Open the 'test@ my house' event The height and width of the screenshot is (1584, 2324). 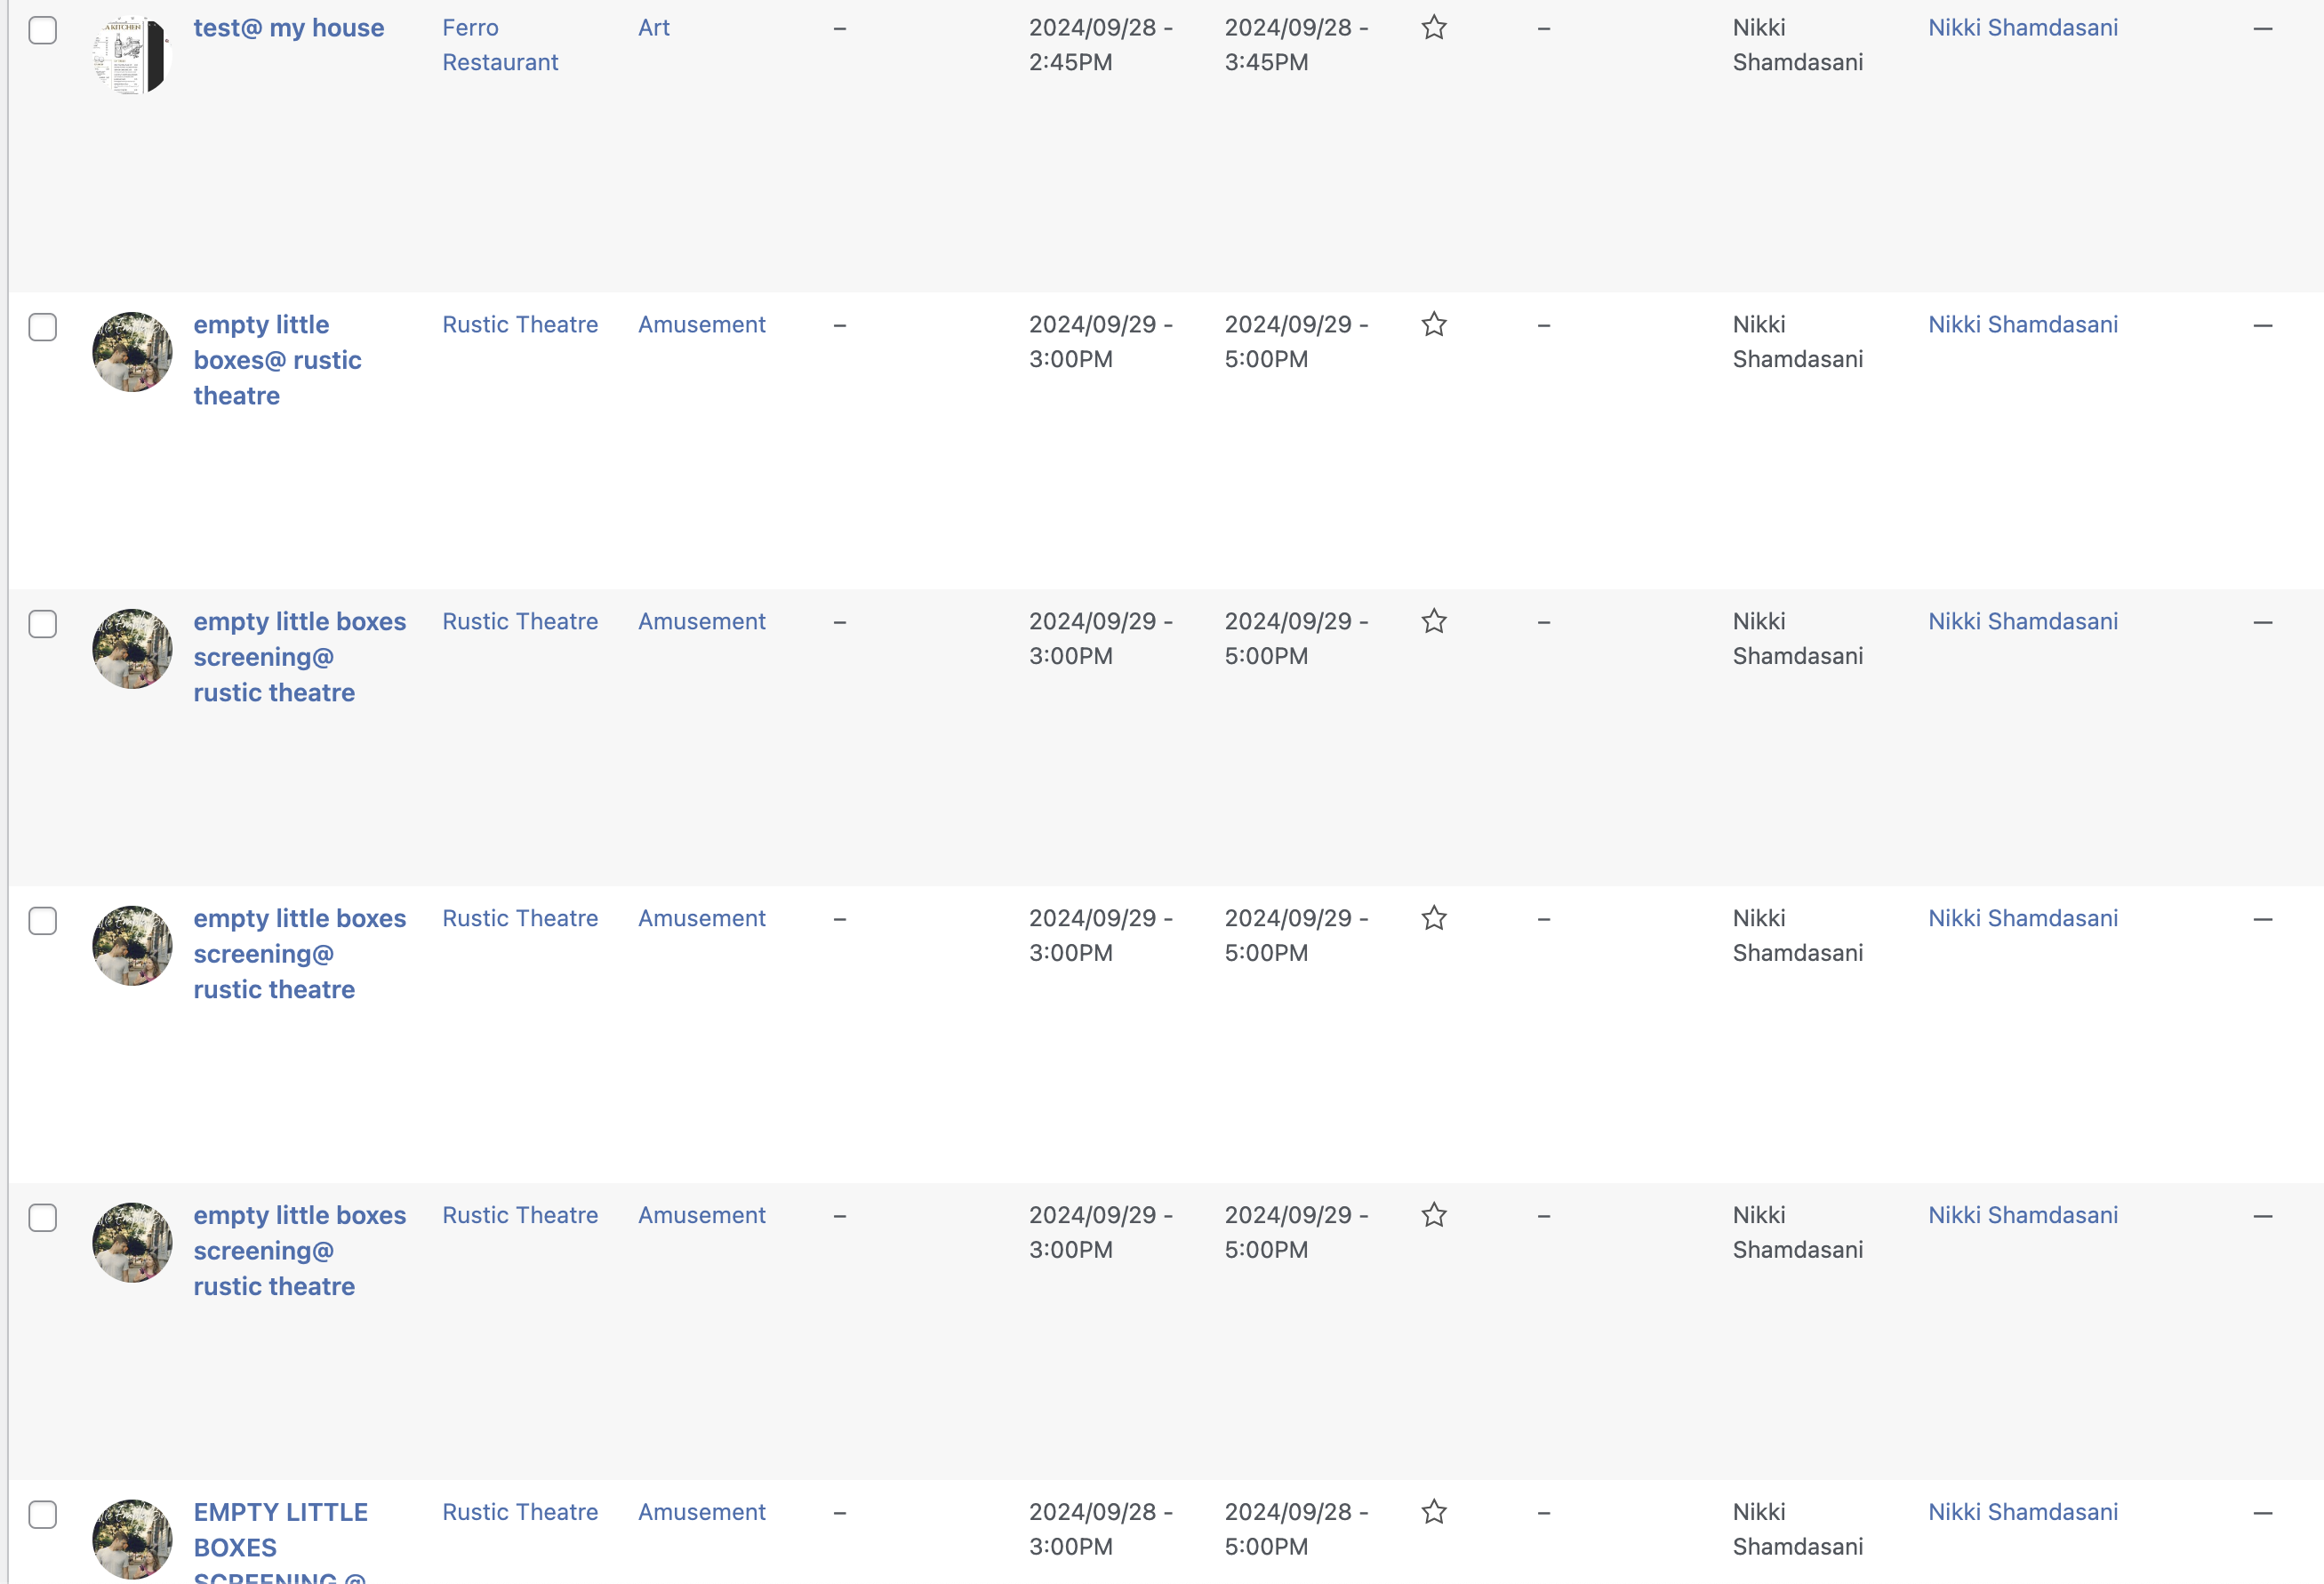[289, 28]
